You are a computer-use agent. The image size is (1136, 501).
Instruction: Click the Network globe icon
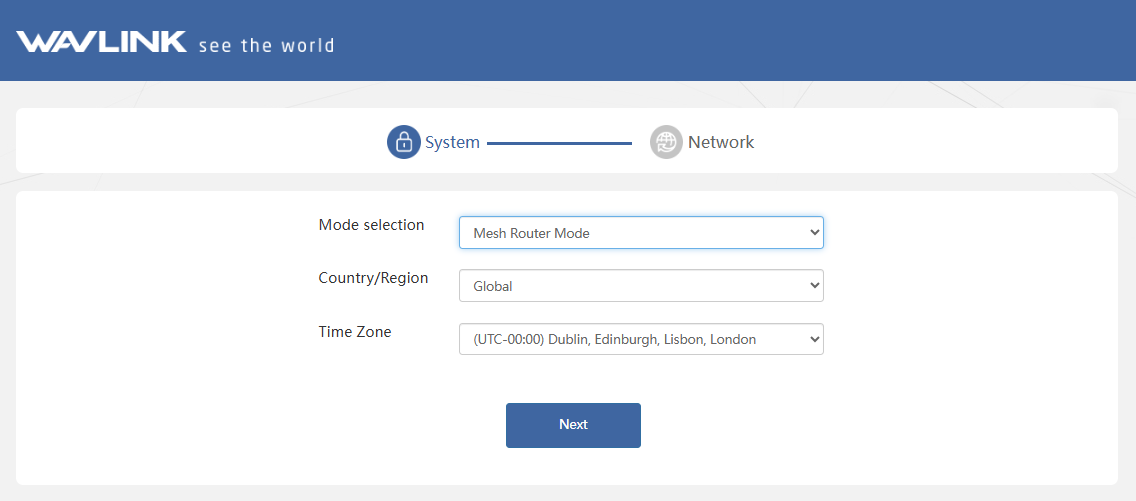point(666,142)
